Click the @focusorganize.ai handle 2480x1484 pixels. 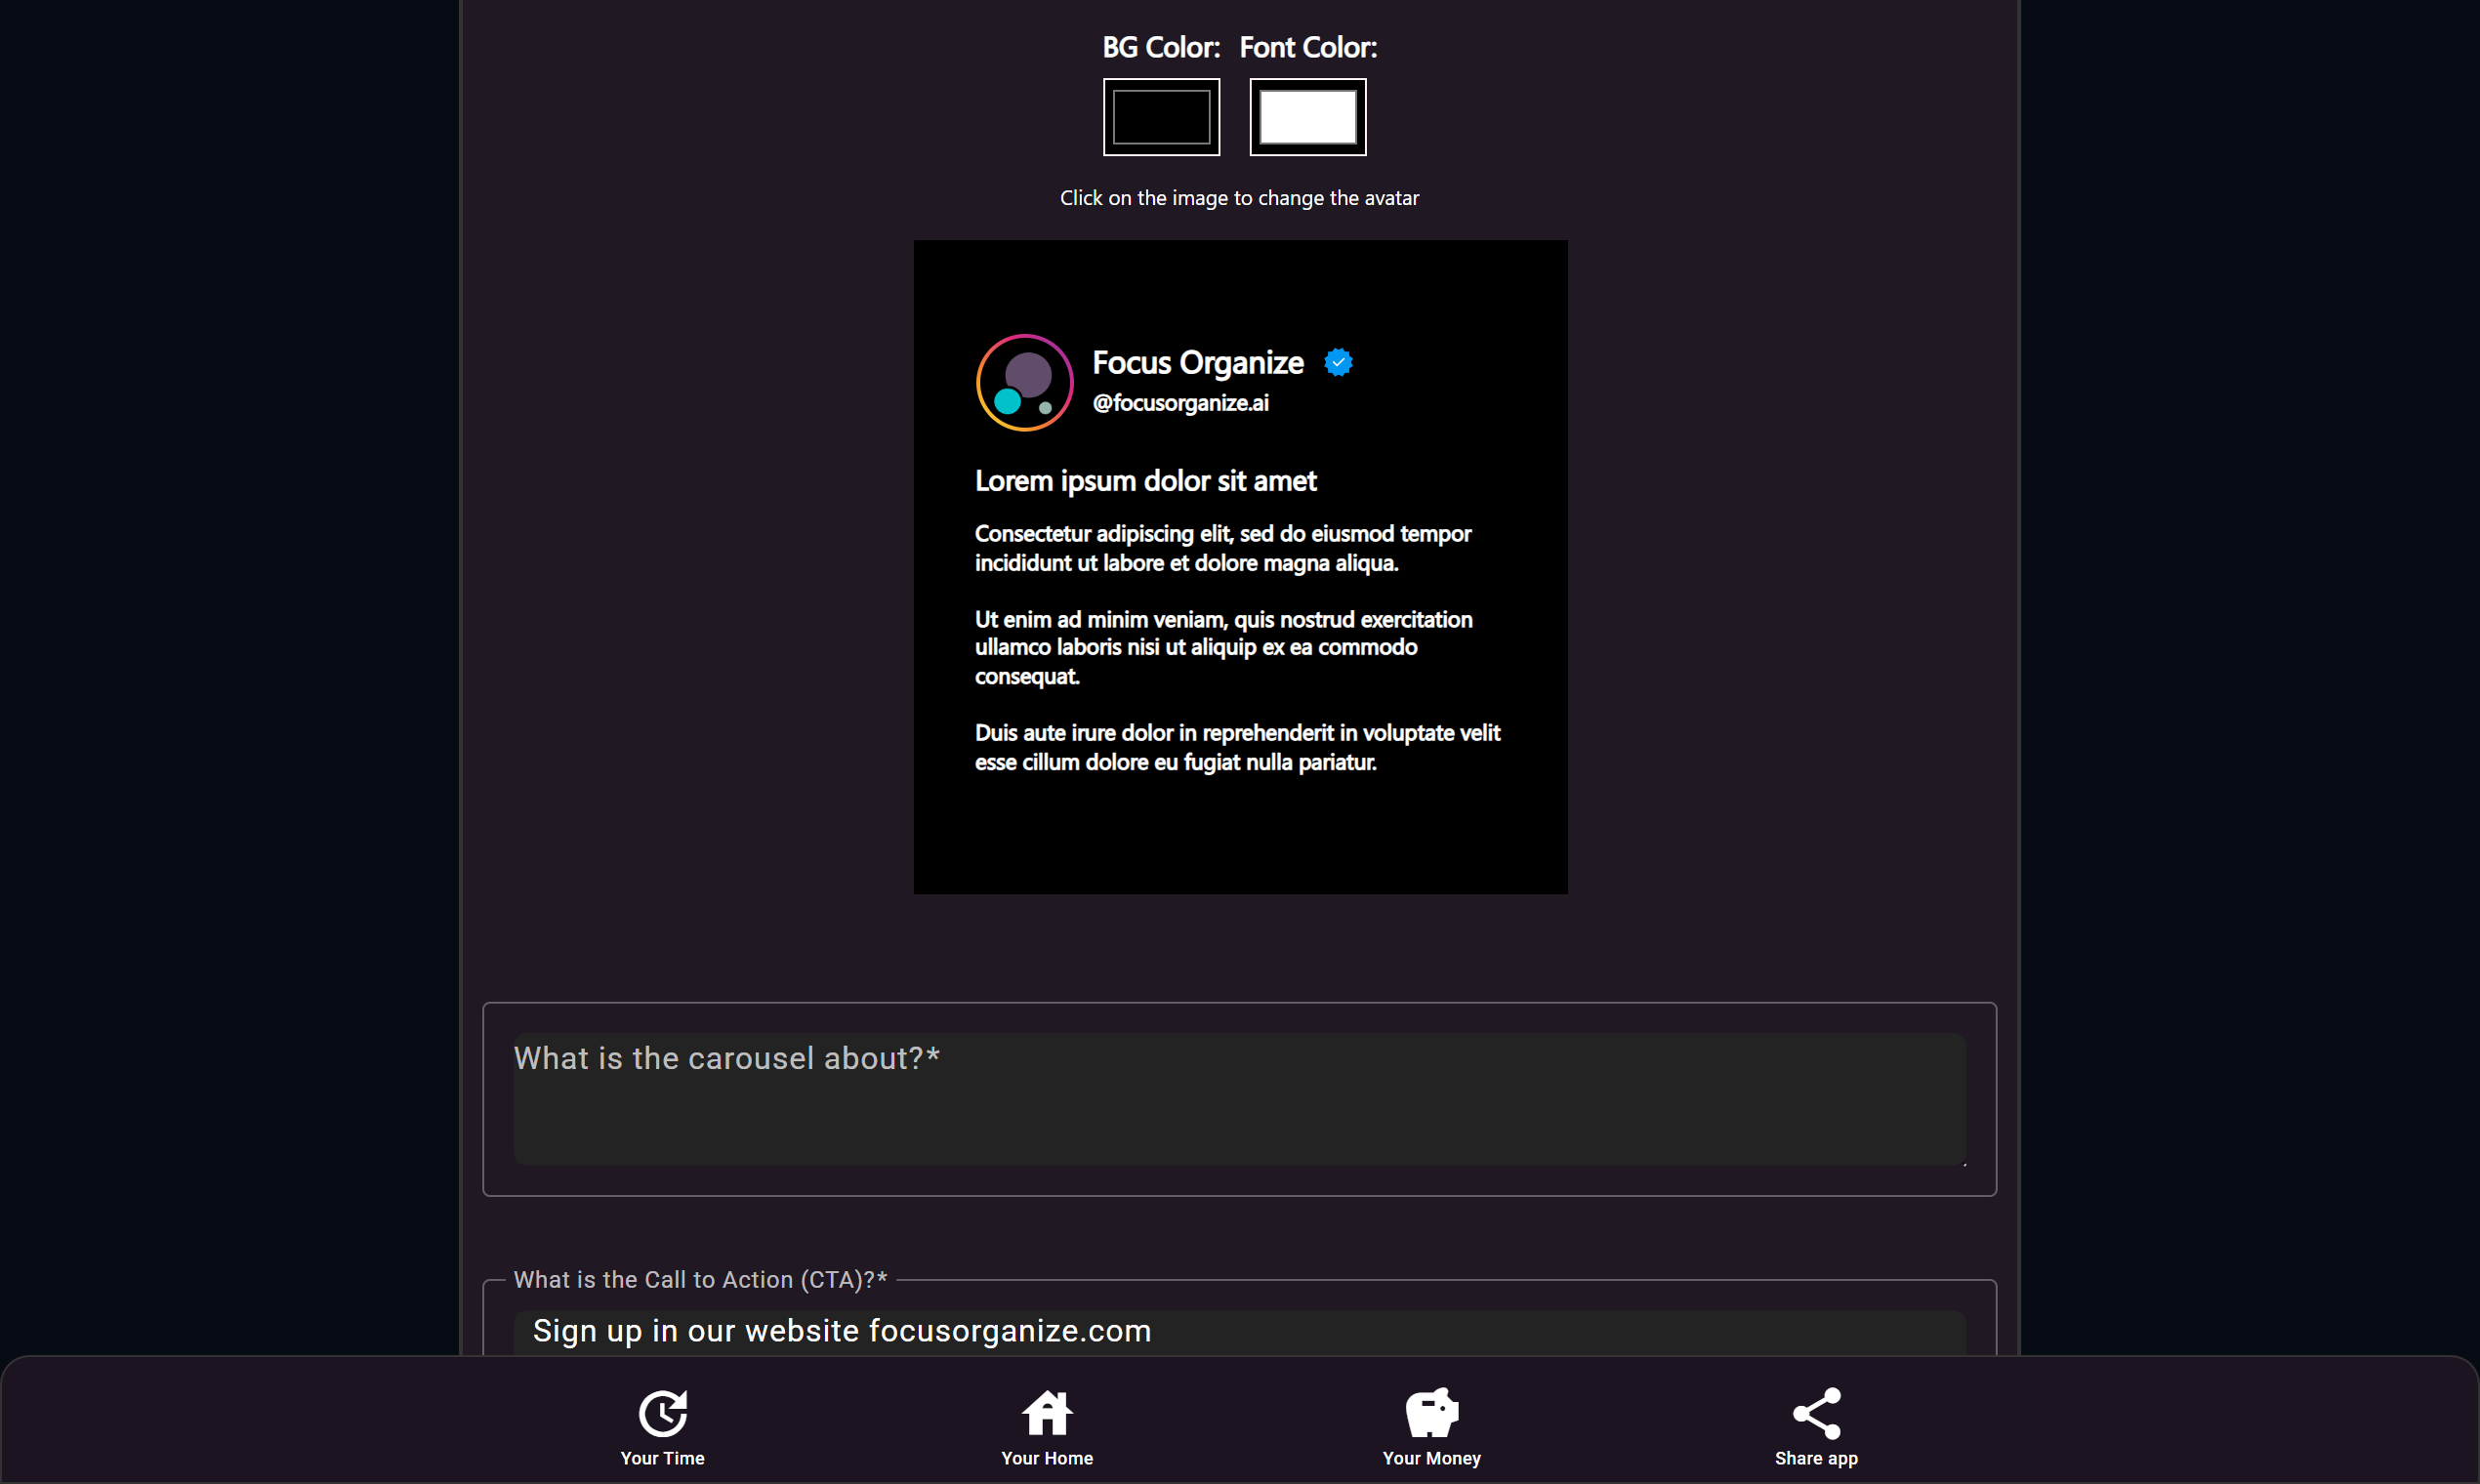click(x=1180, y=402)
